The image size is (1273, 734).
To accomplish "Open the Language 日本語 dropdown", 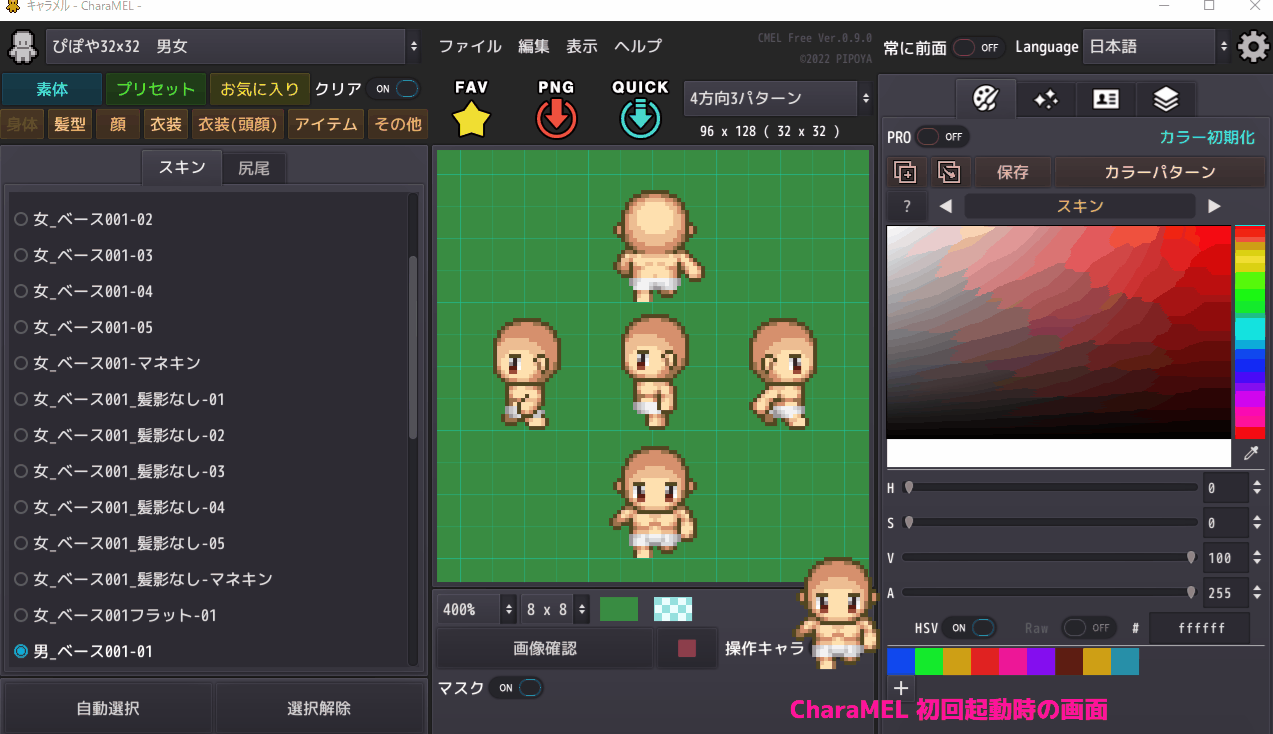I will [1148, 46].
